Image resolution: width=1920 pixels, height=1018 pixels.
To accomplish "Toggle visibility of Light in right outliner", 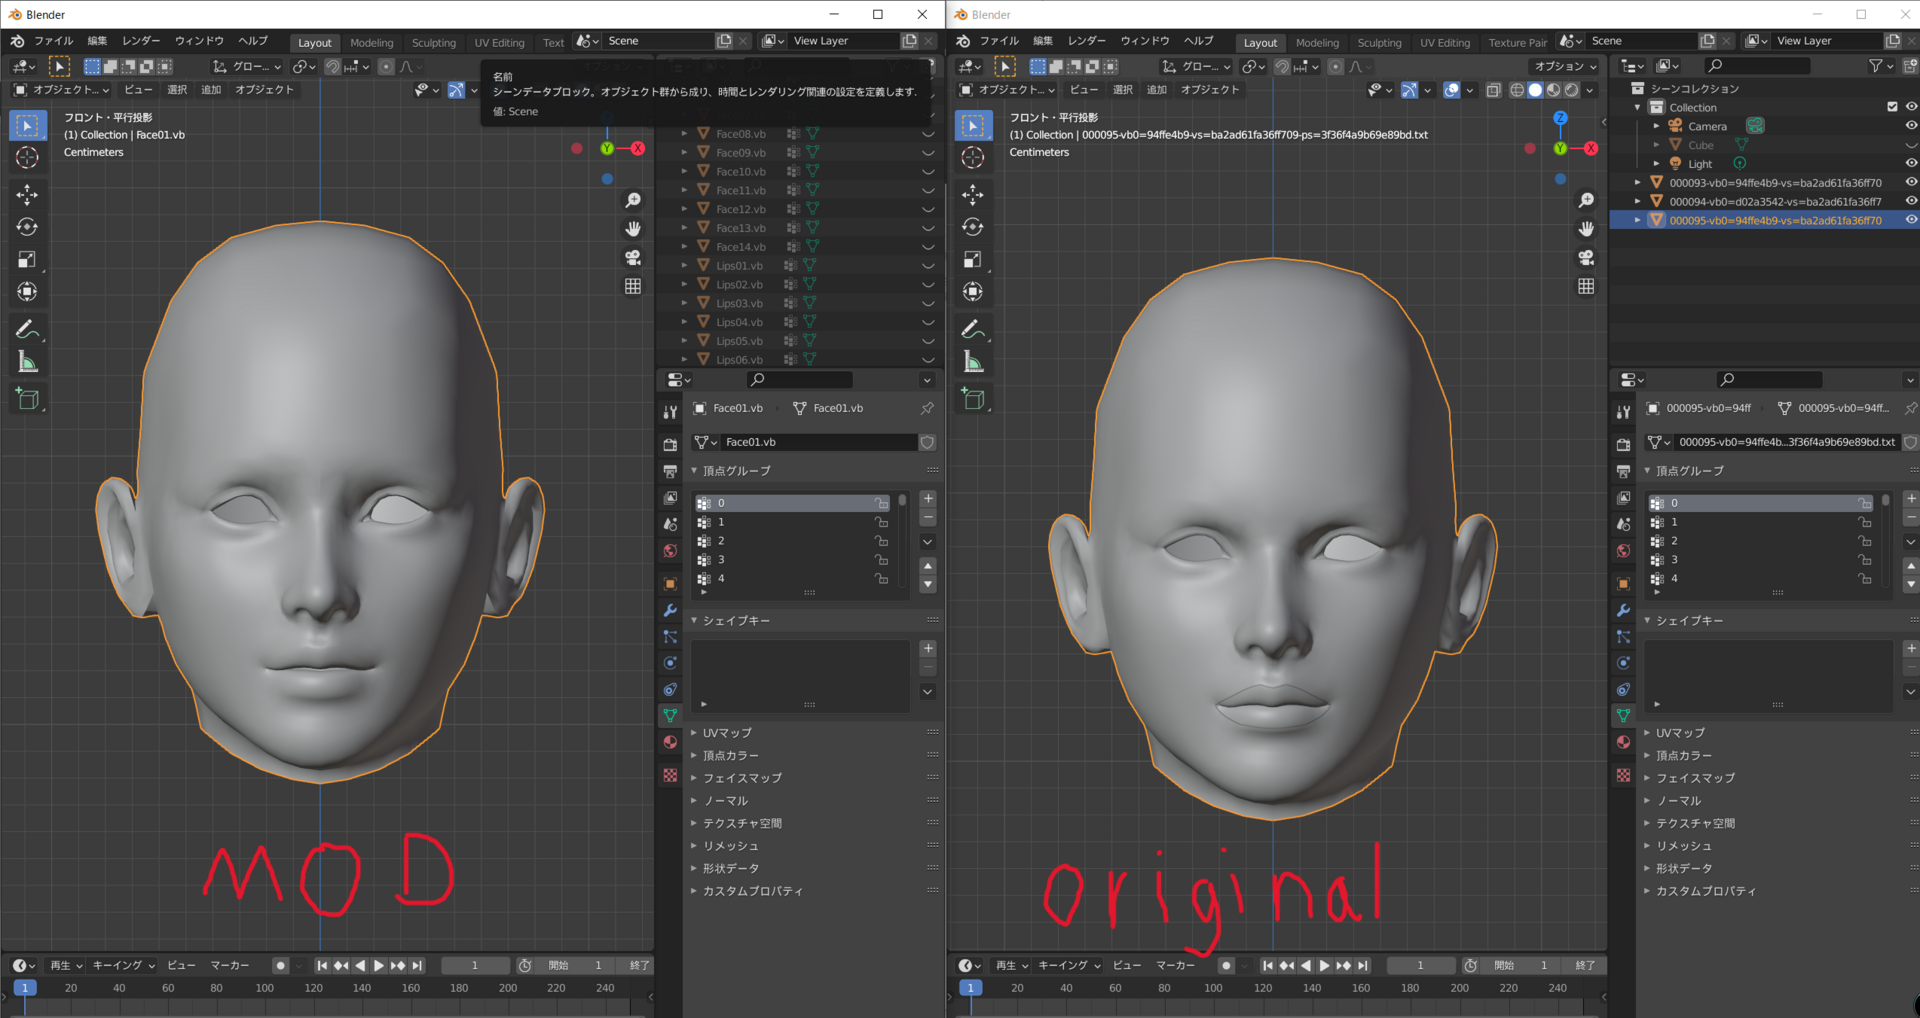I will (x=1911, y=163).
